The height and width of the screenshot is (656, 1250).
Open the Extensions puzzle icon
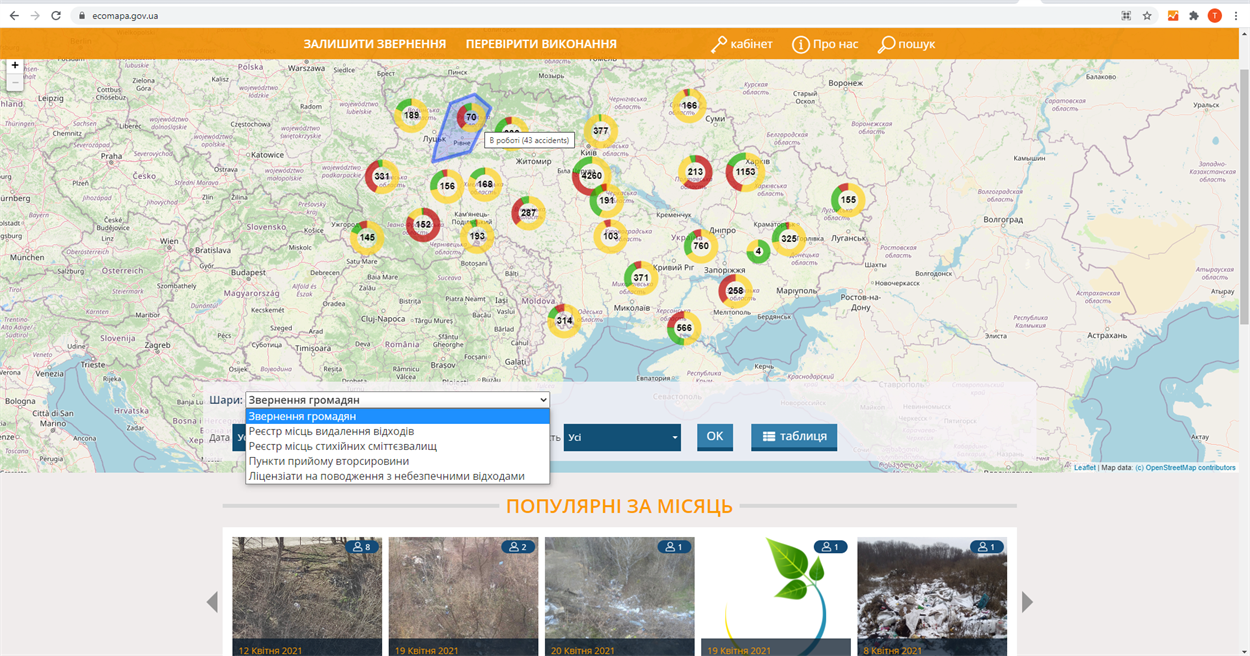pos(1194,16)
